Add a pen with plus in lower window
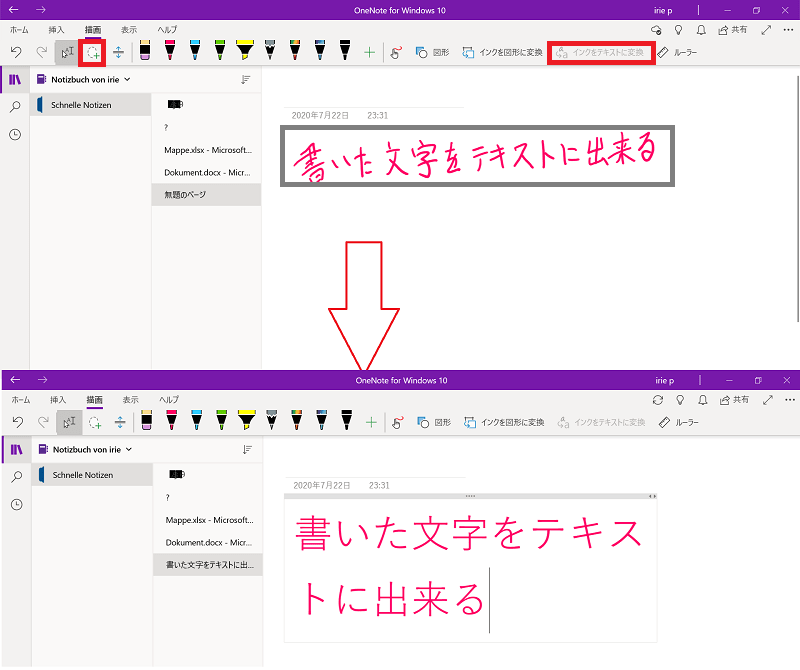The image size is (800, 670). [x=371, y=422]
